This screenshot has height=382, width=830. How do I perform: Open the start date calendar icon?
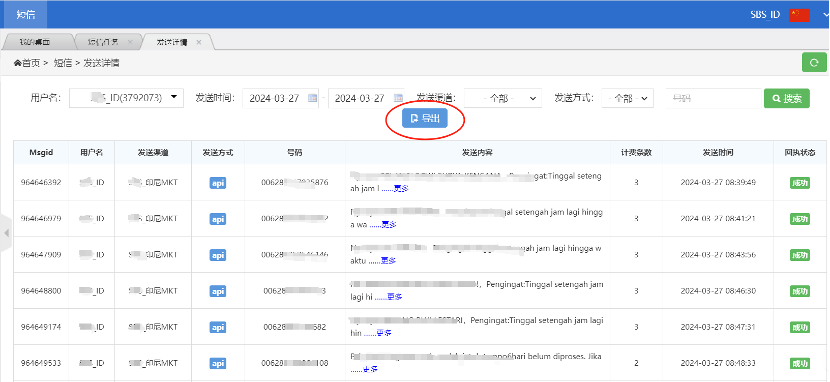click(312, 98)
